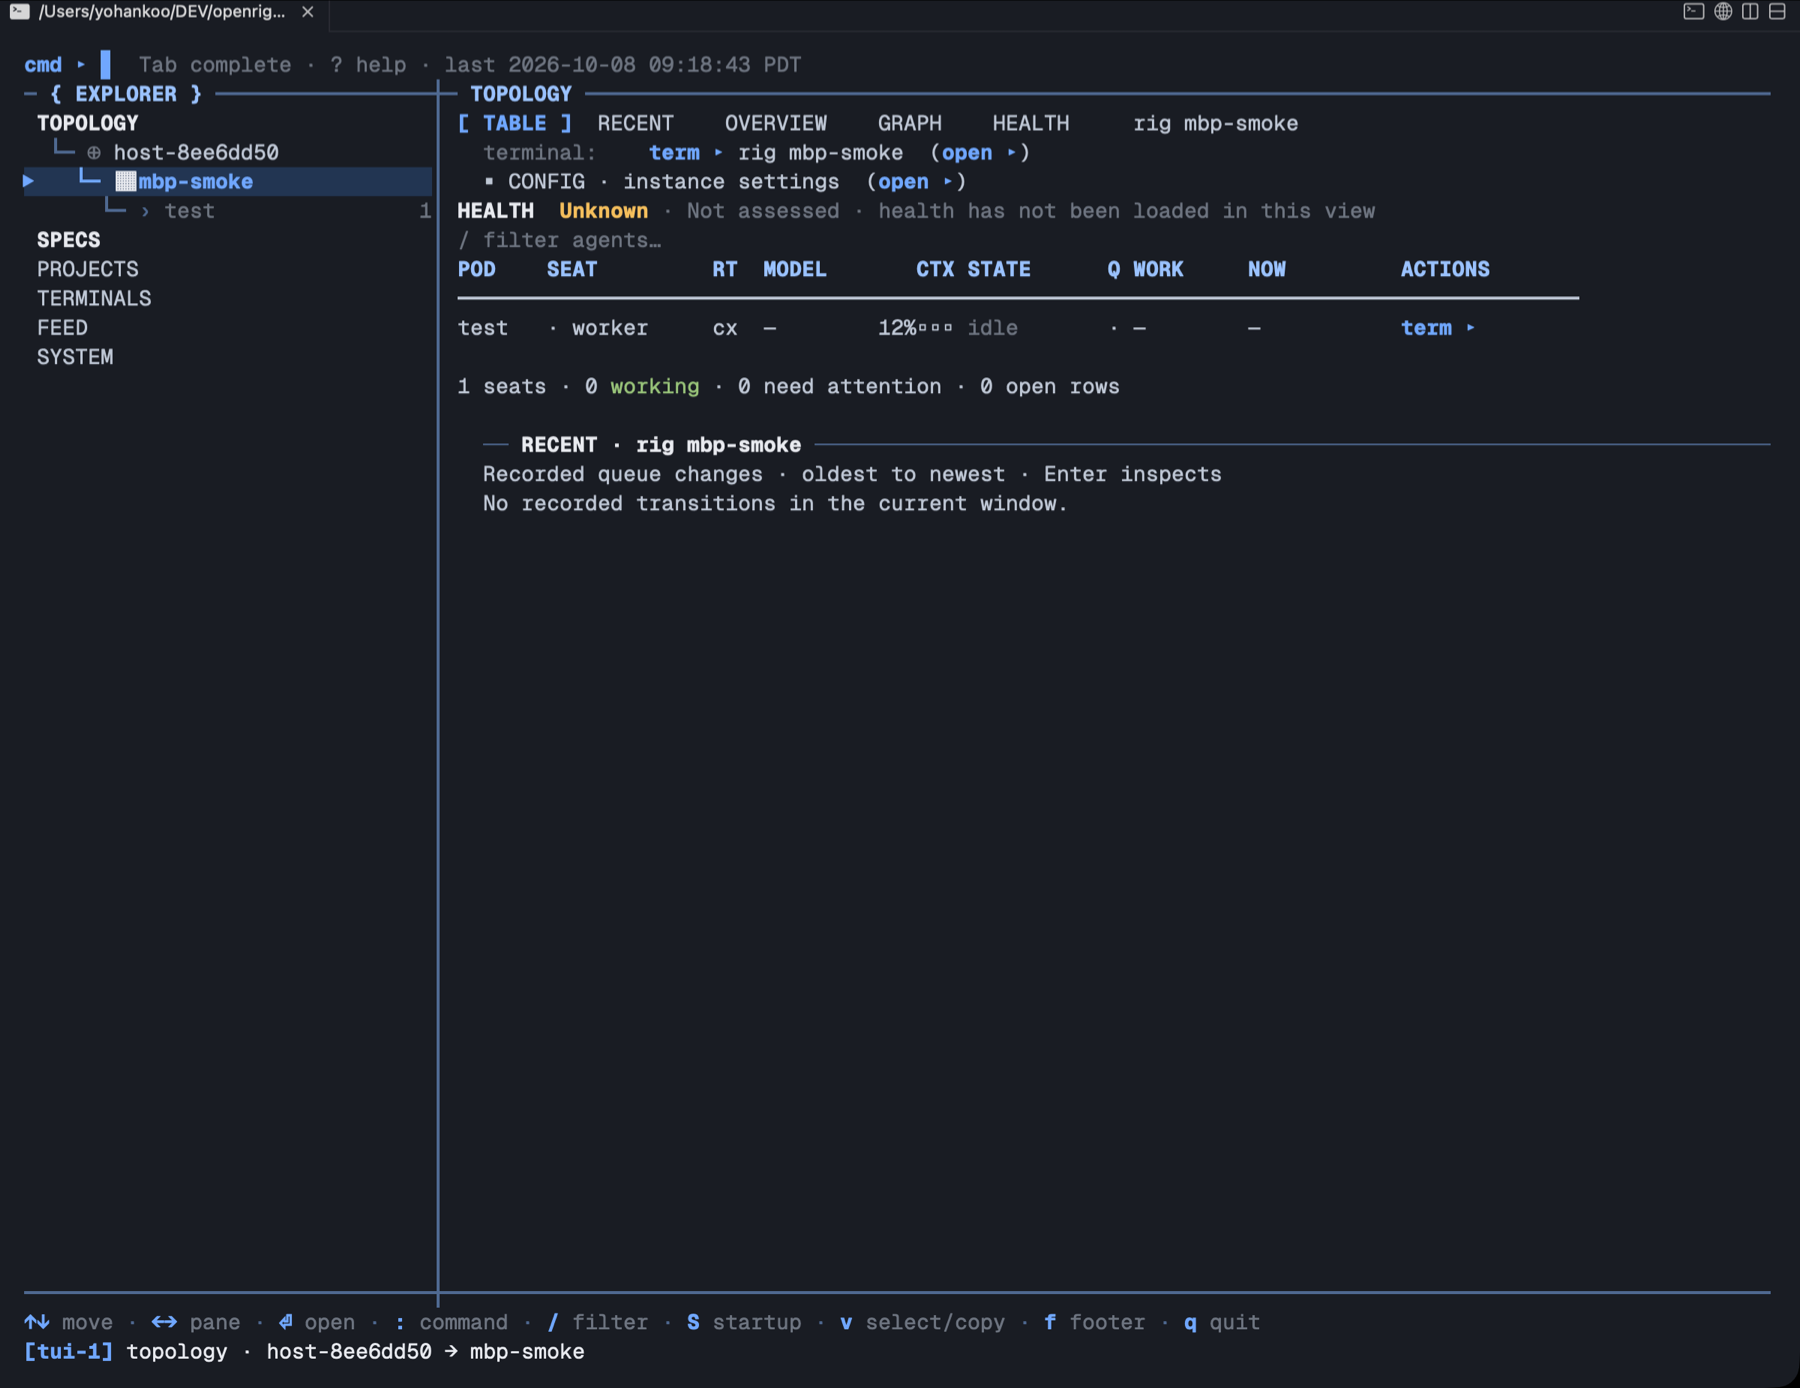Open the SPECS explorer section
Viewport: 1800px width, 1388px height.
(69, 240)
